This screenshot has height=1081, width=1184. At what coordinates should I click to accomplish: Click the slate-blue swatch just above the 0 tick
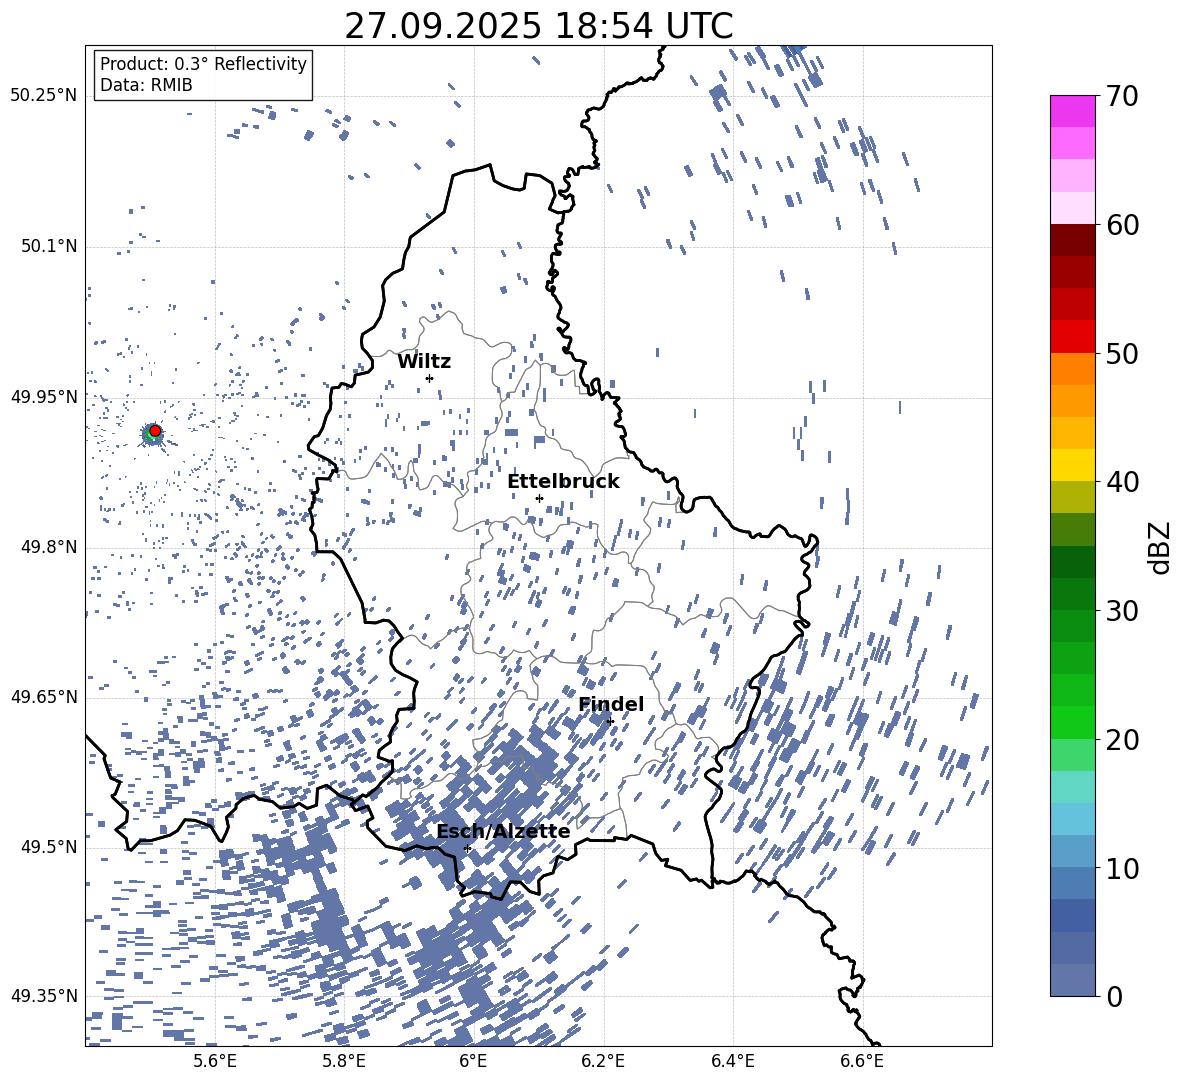(1072, 980)
